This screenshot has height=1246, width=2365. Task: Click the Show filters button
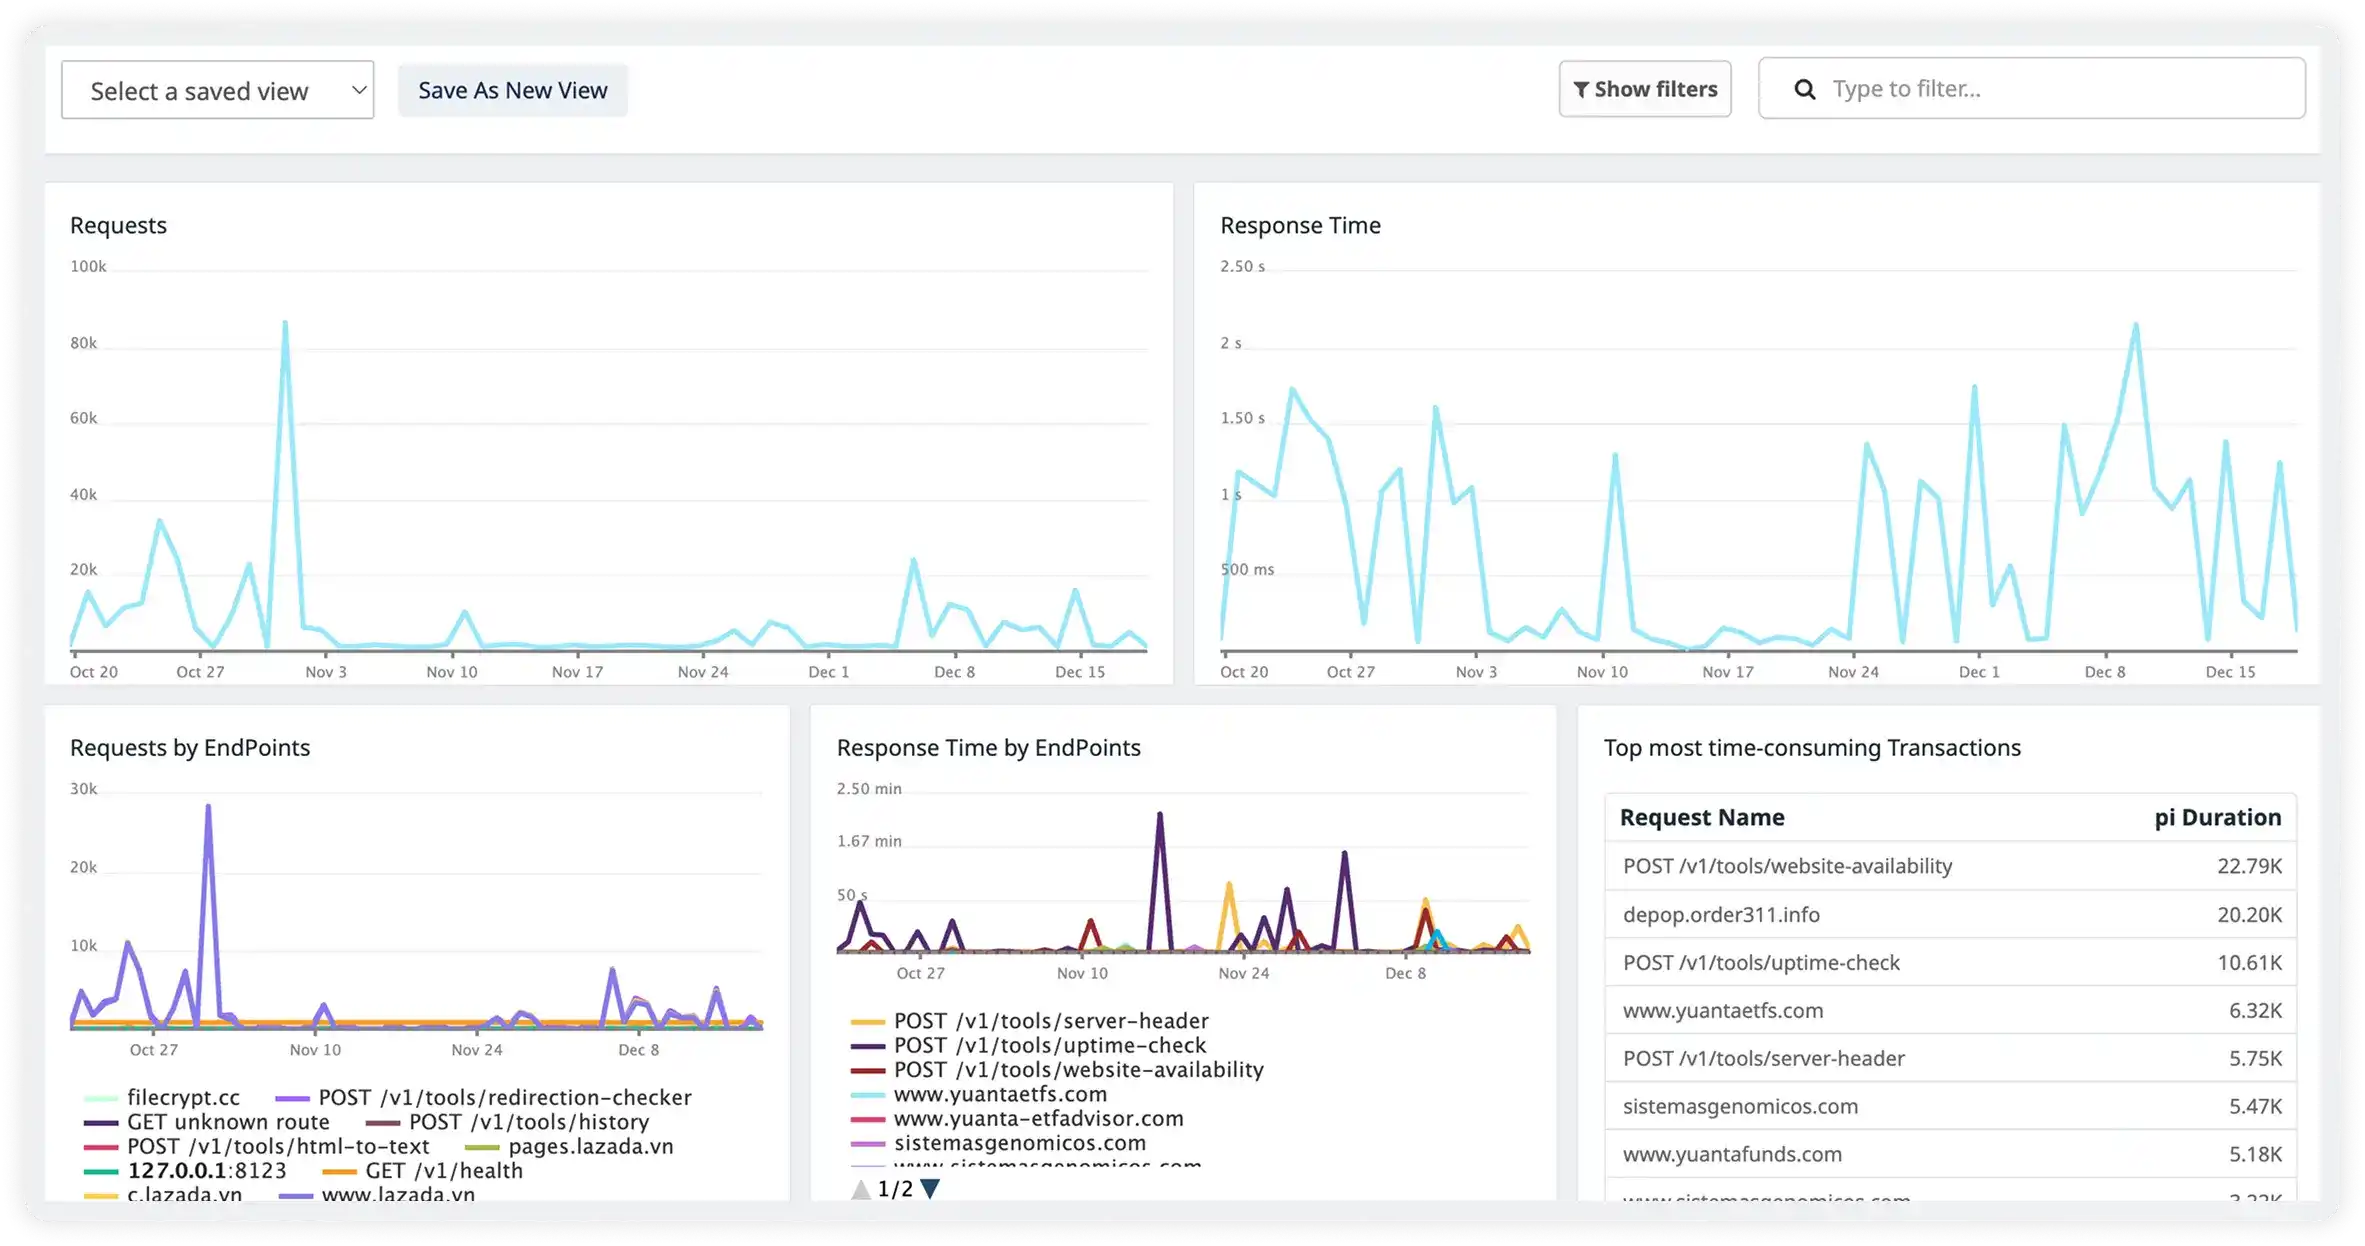(x=1644, y=90)
